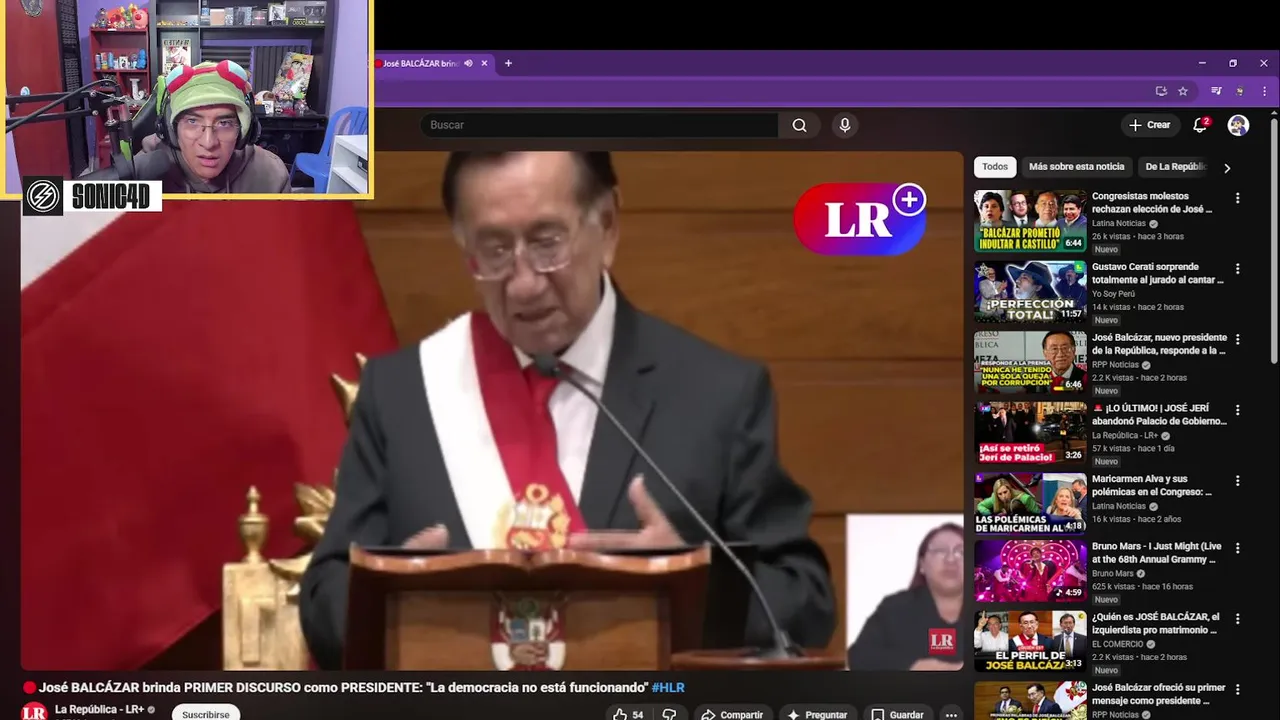Click the Guardar save button

897,714
